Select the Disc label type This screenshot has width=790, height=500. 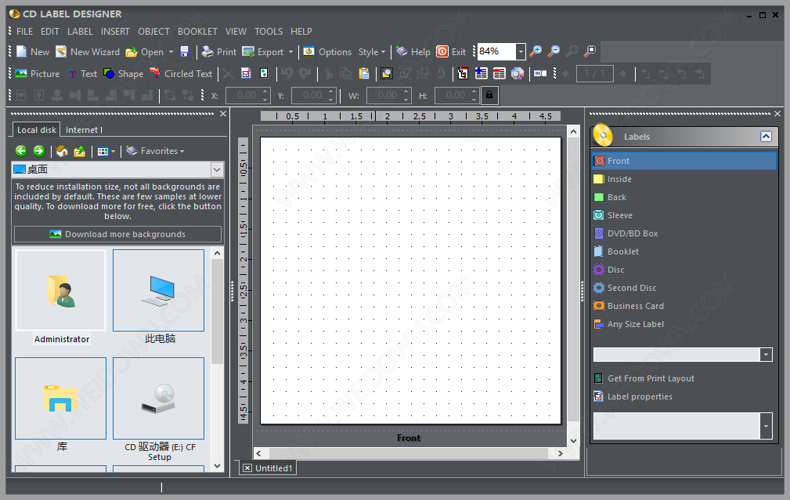coord(615,270)
